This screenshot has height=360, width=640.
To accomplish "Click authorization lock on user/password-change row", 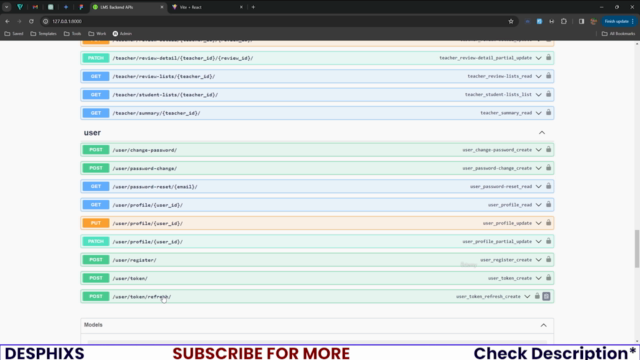I will (549, 168).
